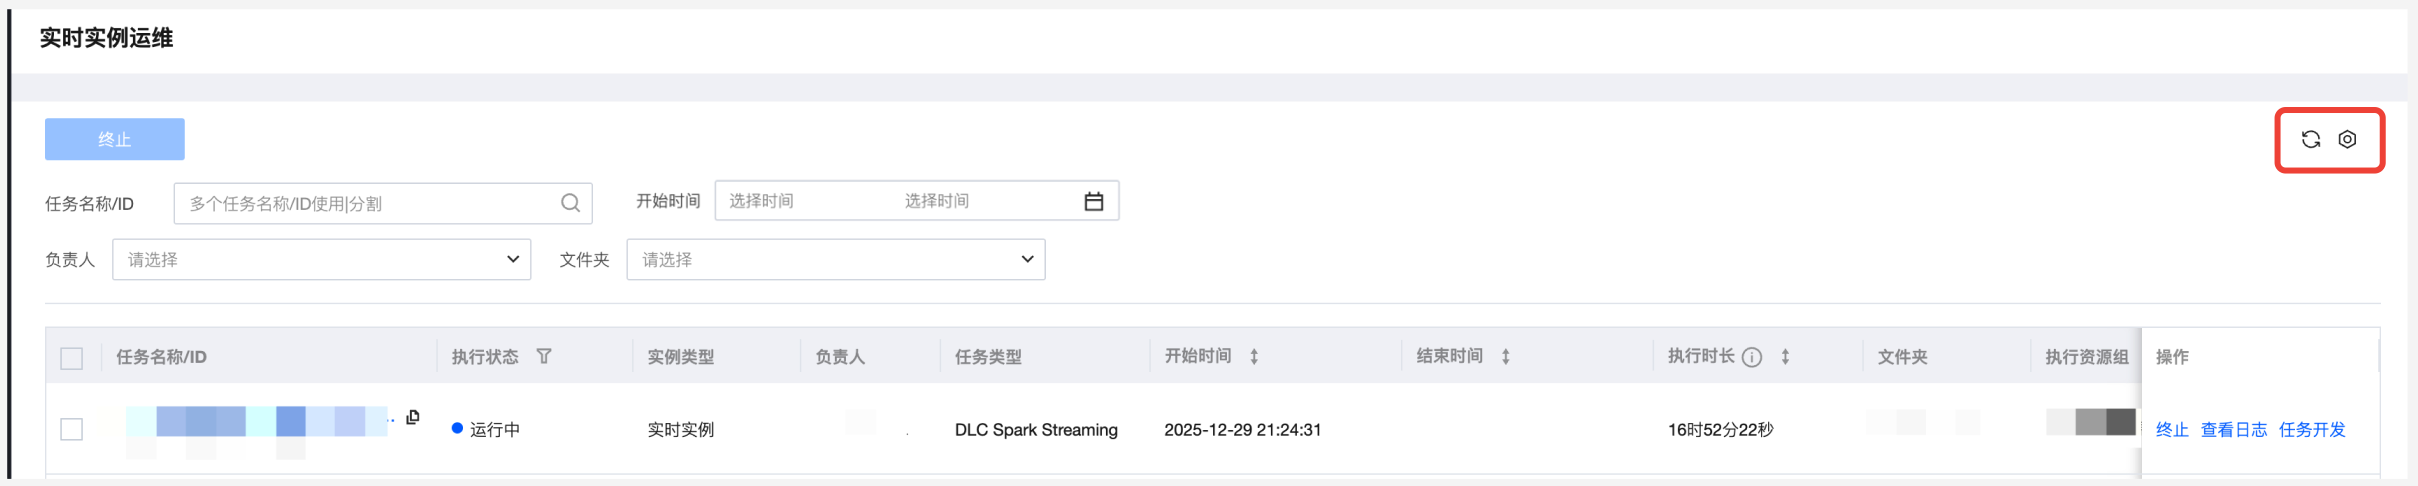Image resolution: width=2418 pixels, height=486 pixels.
Task: Click the blue 终止 button above filters
Action: point(114,139)
